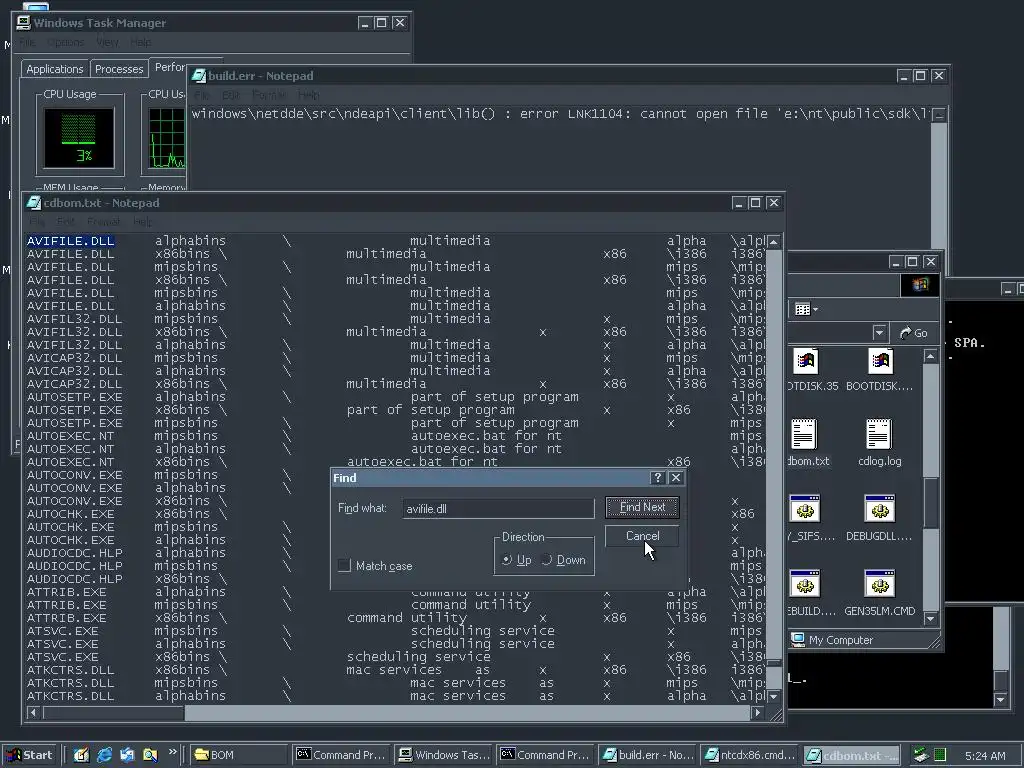The width and height of the screenshot is (1024, 768).
Task: Switch to build.err Notepad taskbar button
Action: 648,755
